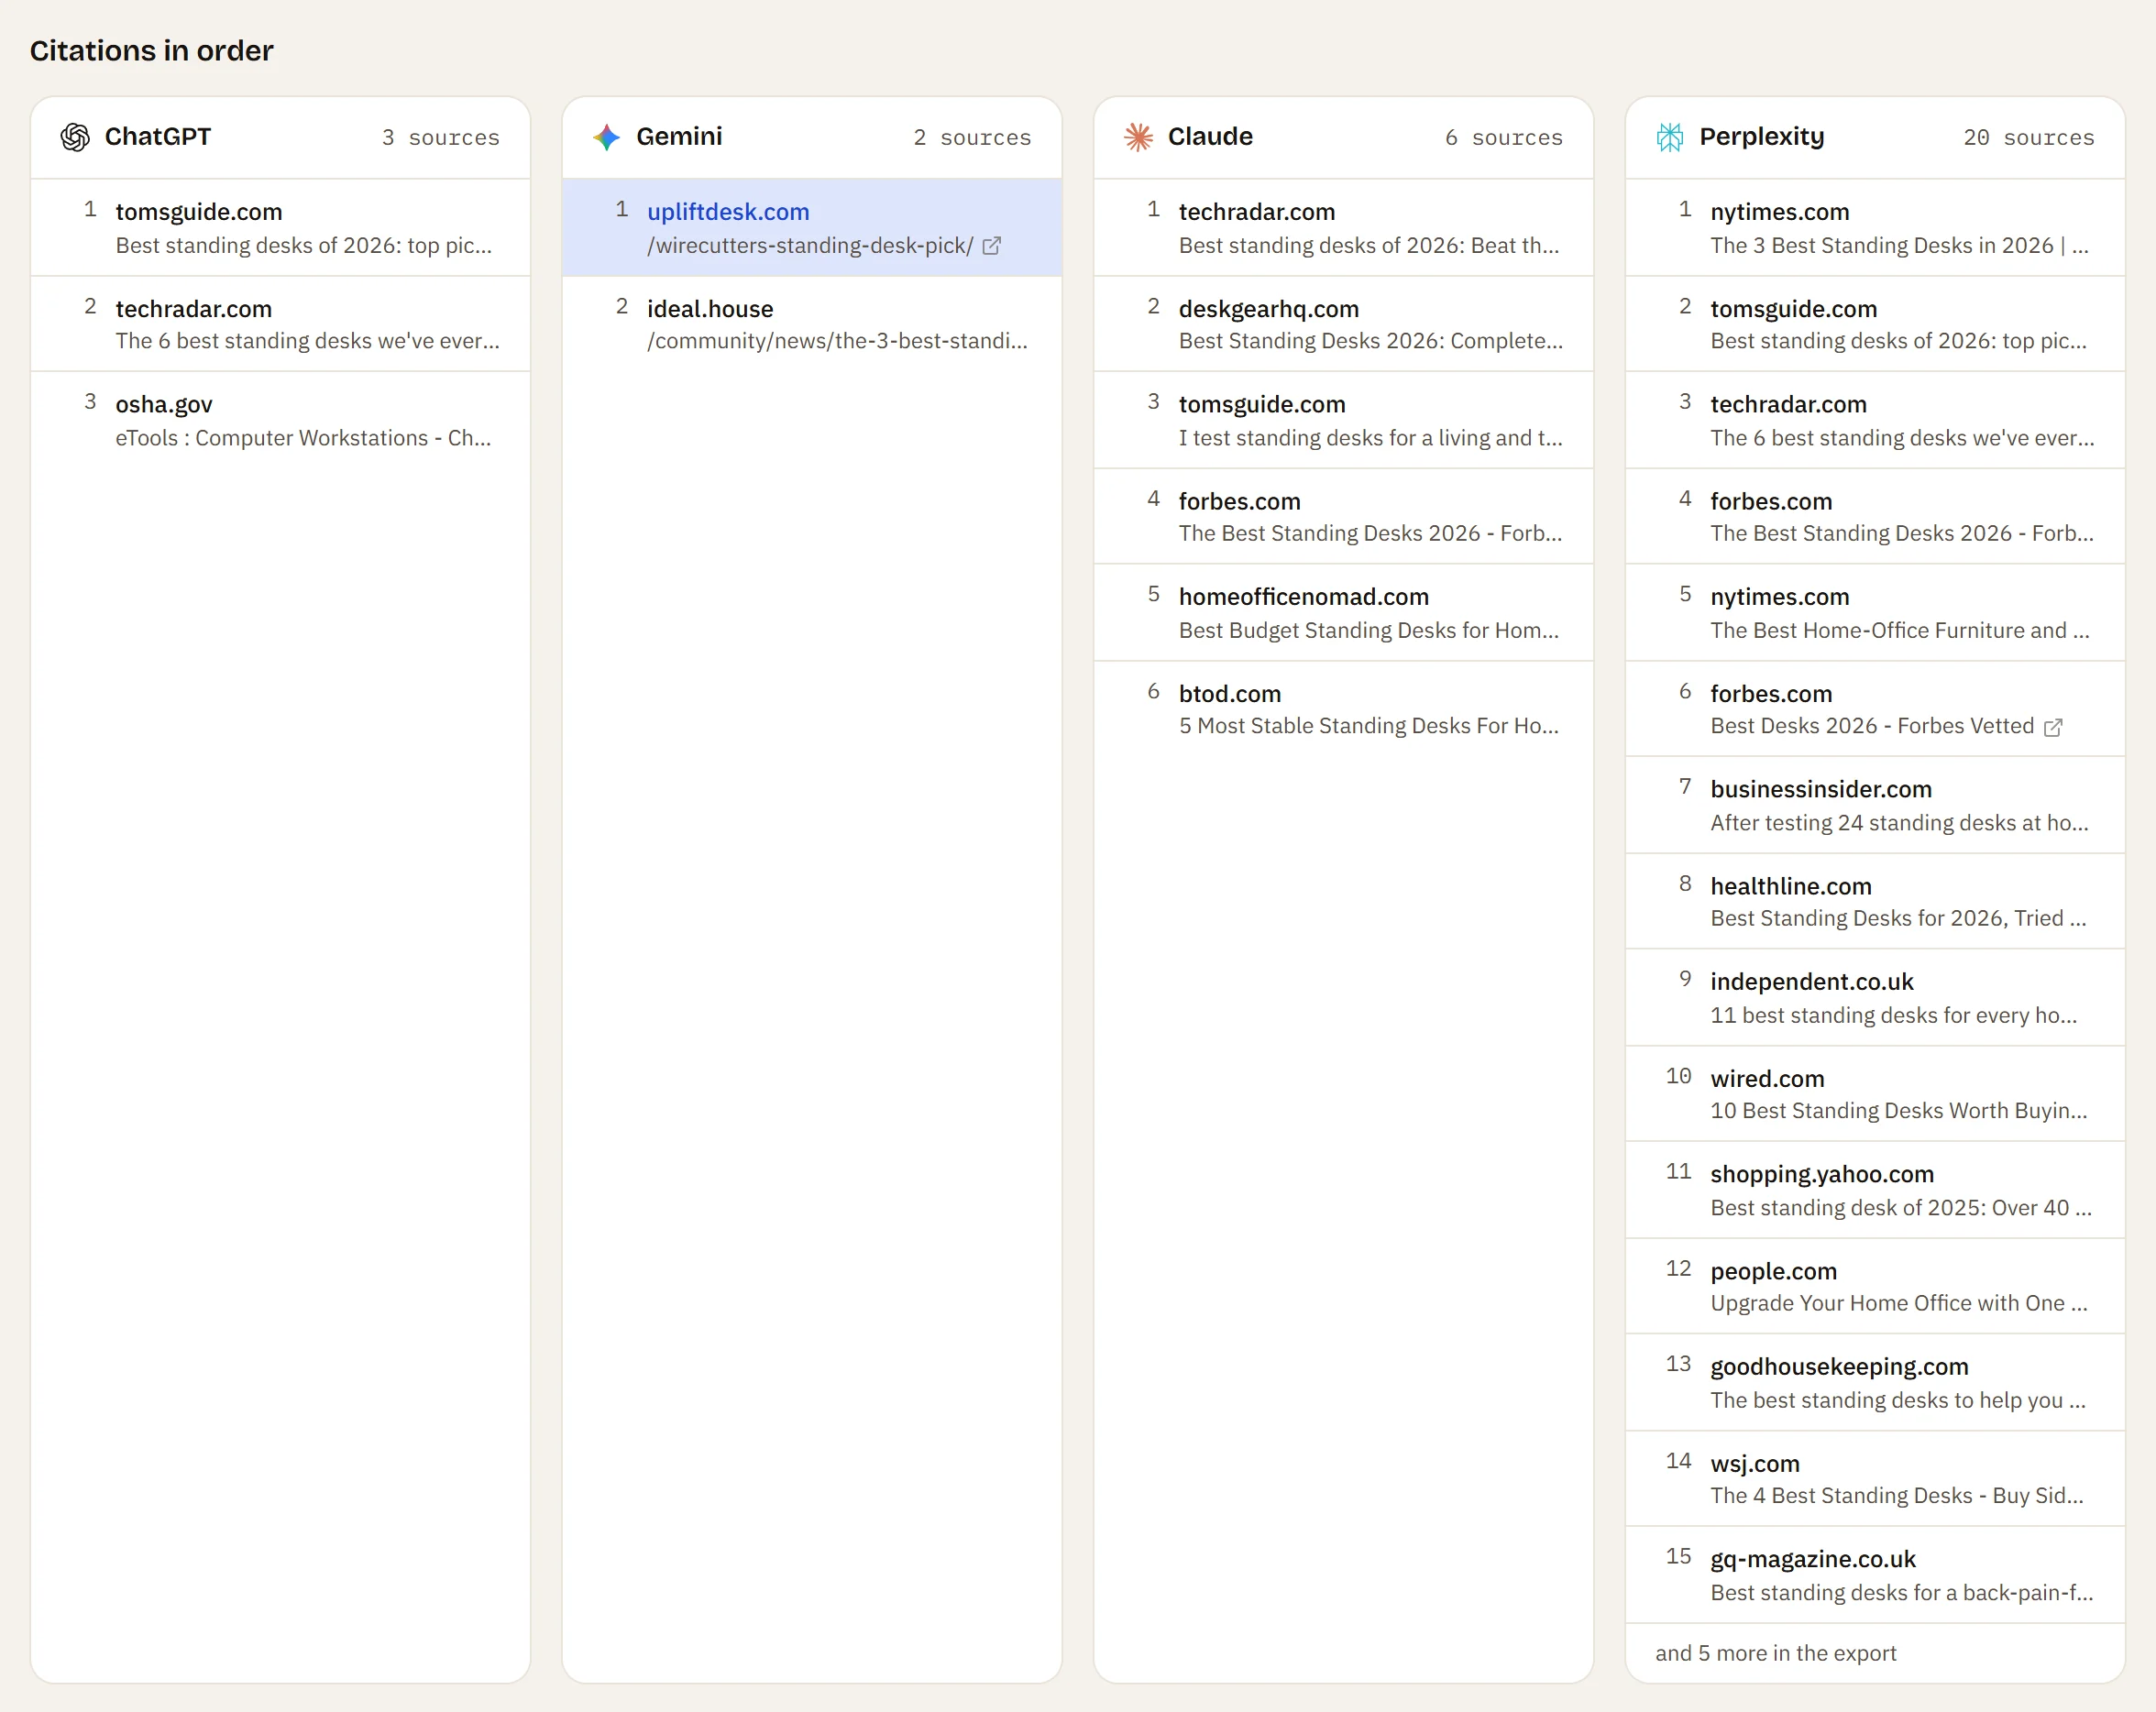The image size is (2156, 1712).
Task: Open homeofficenomad.com citation
Action: 1343,613
